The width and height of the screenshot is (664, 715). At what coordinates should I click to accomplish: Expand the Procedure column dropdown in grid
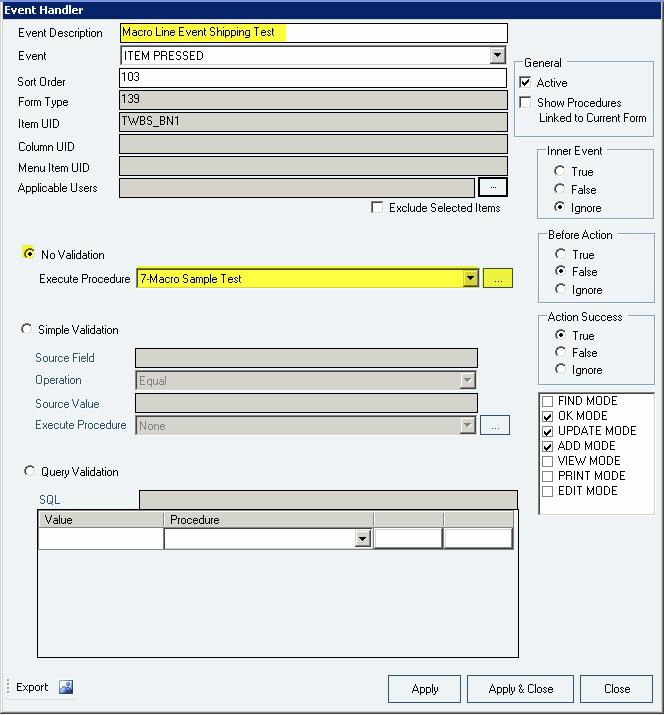pos(363,539)
